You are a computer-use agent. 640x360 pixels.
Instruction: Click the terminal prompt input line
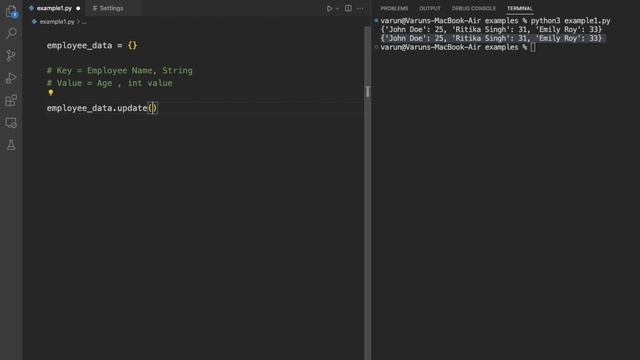coord(458,47)
